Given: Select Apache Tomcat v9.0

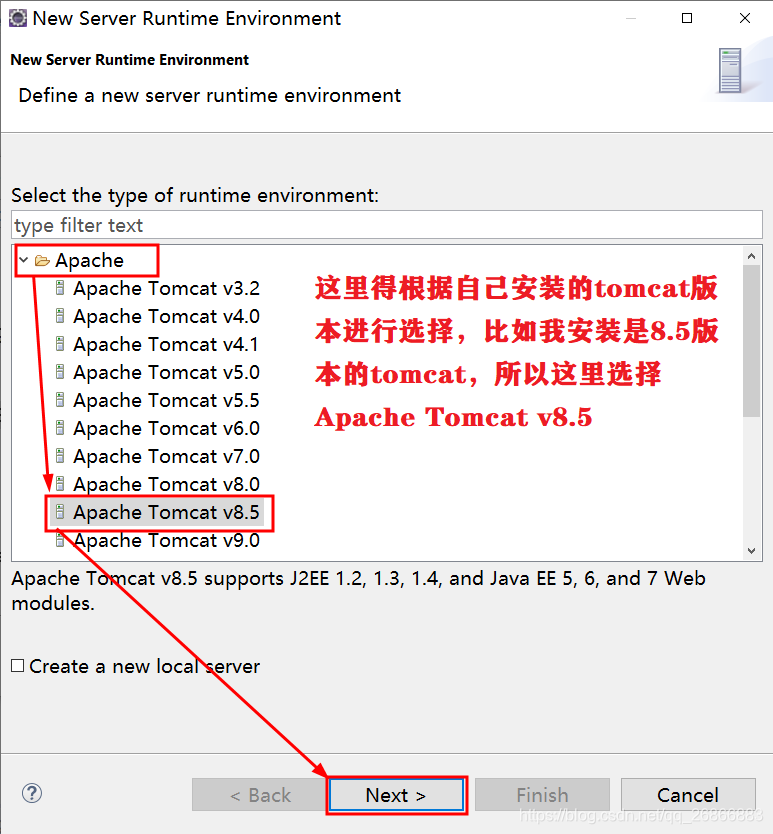Looking at the screenshot, I should pyautogui.click(x=166, y=540).
